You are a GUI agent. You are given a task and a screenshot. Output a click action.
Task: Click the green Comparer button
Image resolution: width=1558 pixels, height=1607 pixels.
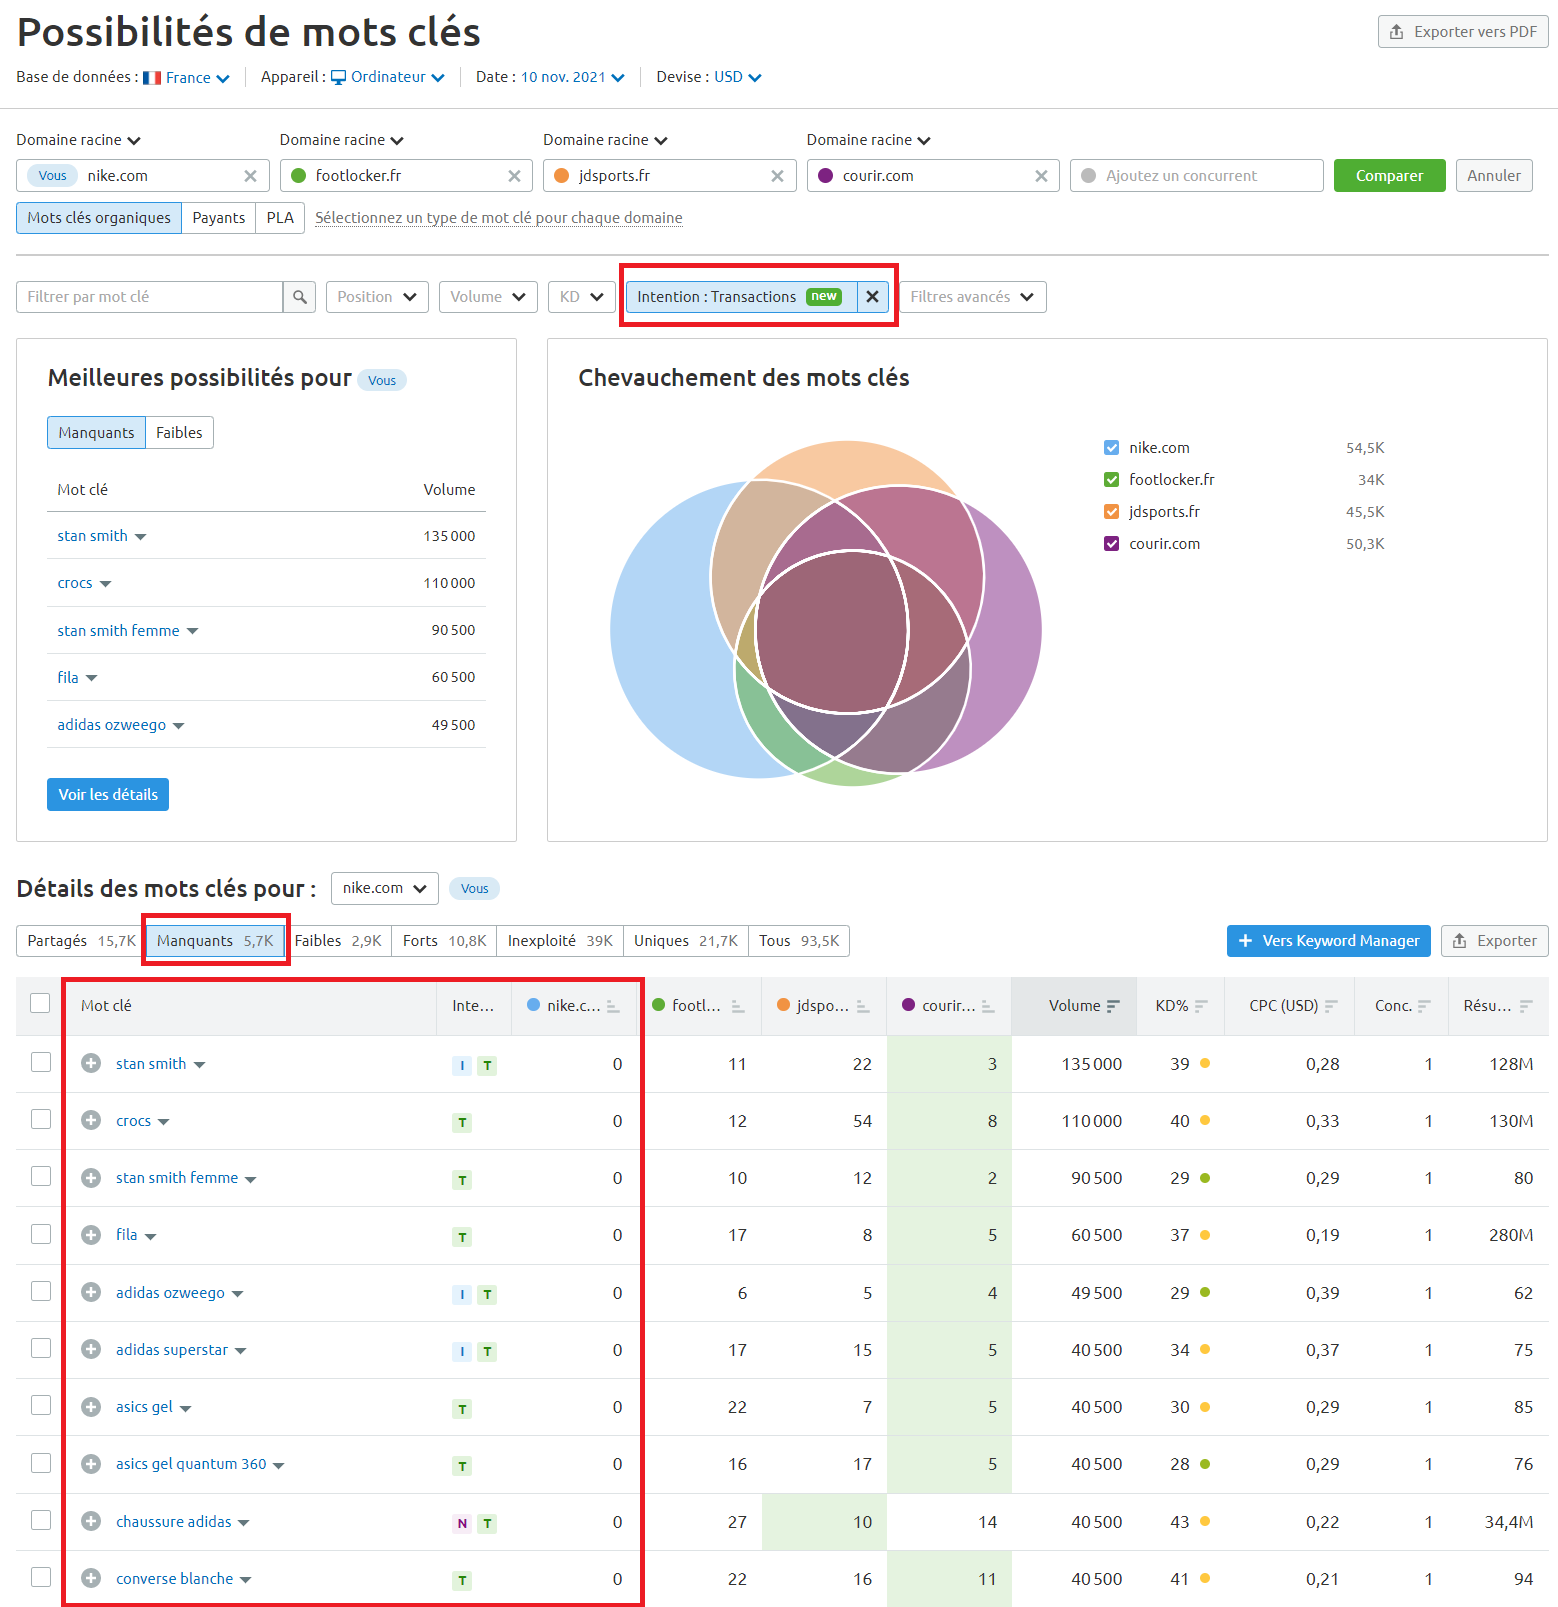click(1389, 176)
